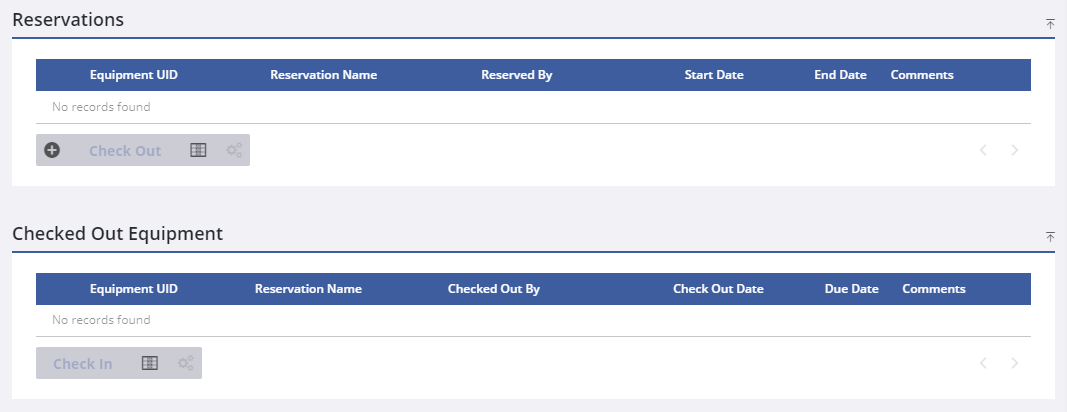Screen dimensions: 1067x412
Task: Sort by Reserved By column header
Action: click(x=516, y=75)
